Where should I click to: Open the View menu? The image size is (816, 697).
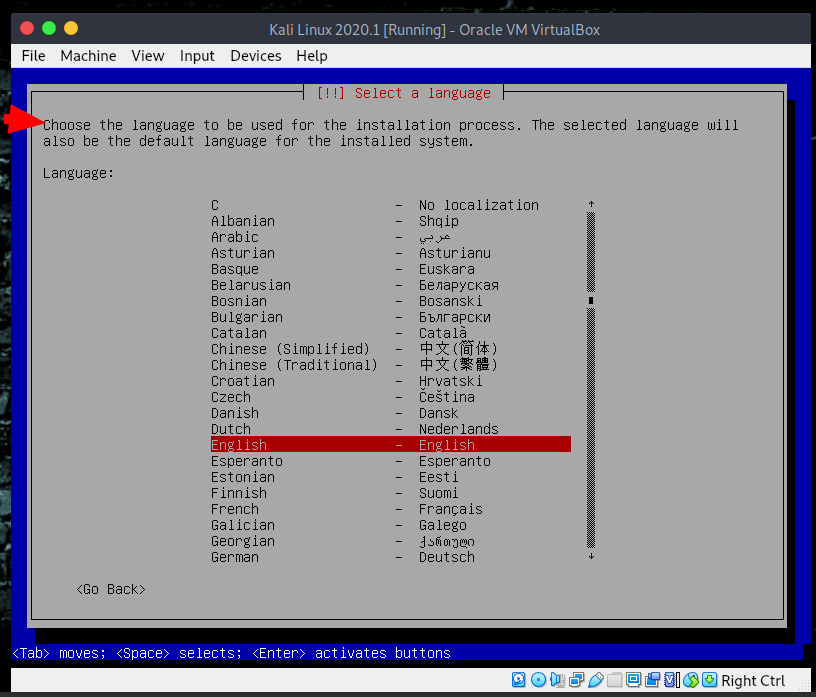pyautogui.click(x=148, y=56)
